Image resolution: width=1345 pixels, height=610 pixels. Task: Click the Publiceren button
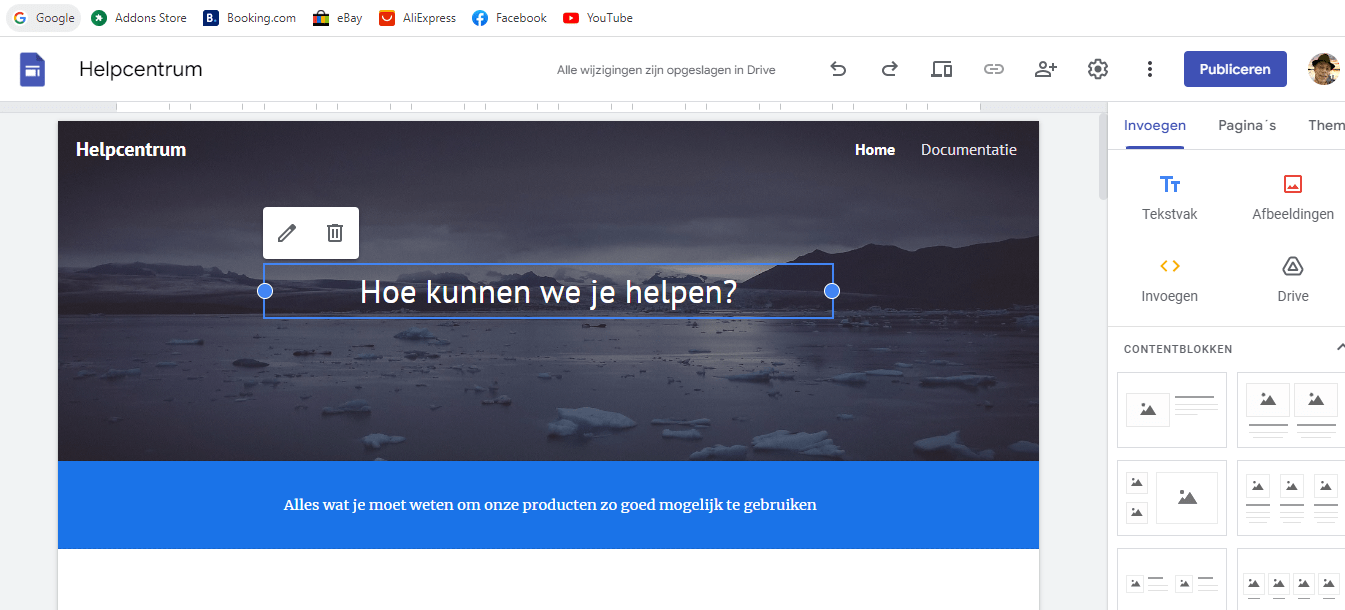click(1235, 69)
